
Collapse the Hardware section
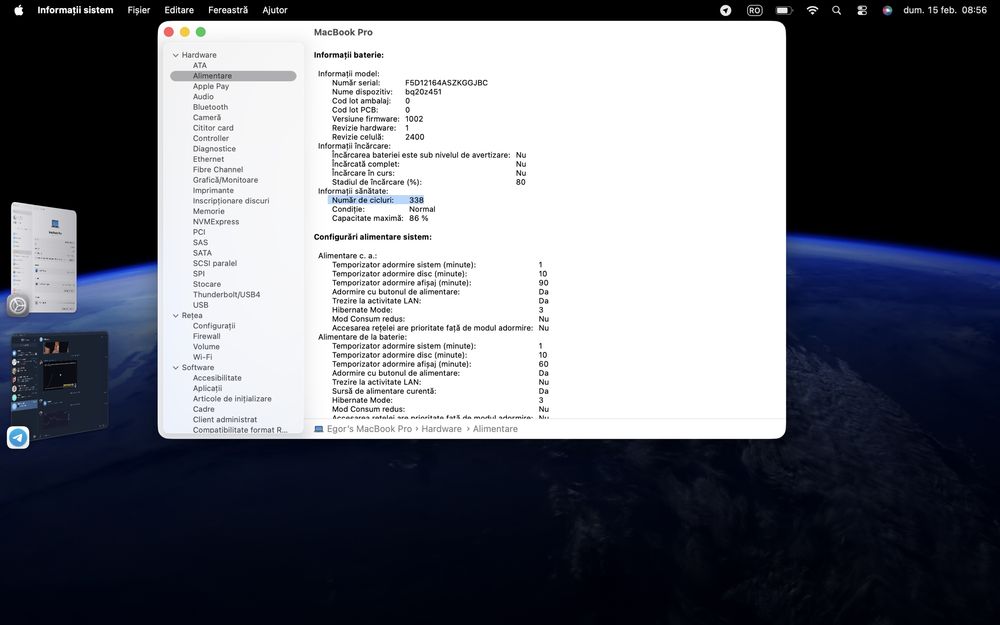point(175,55)
